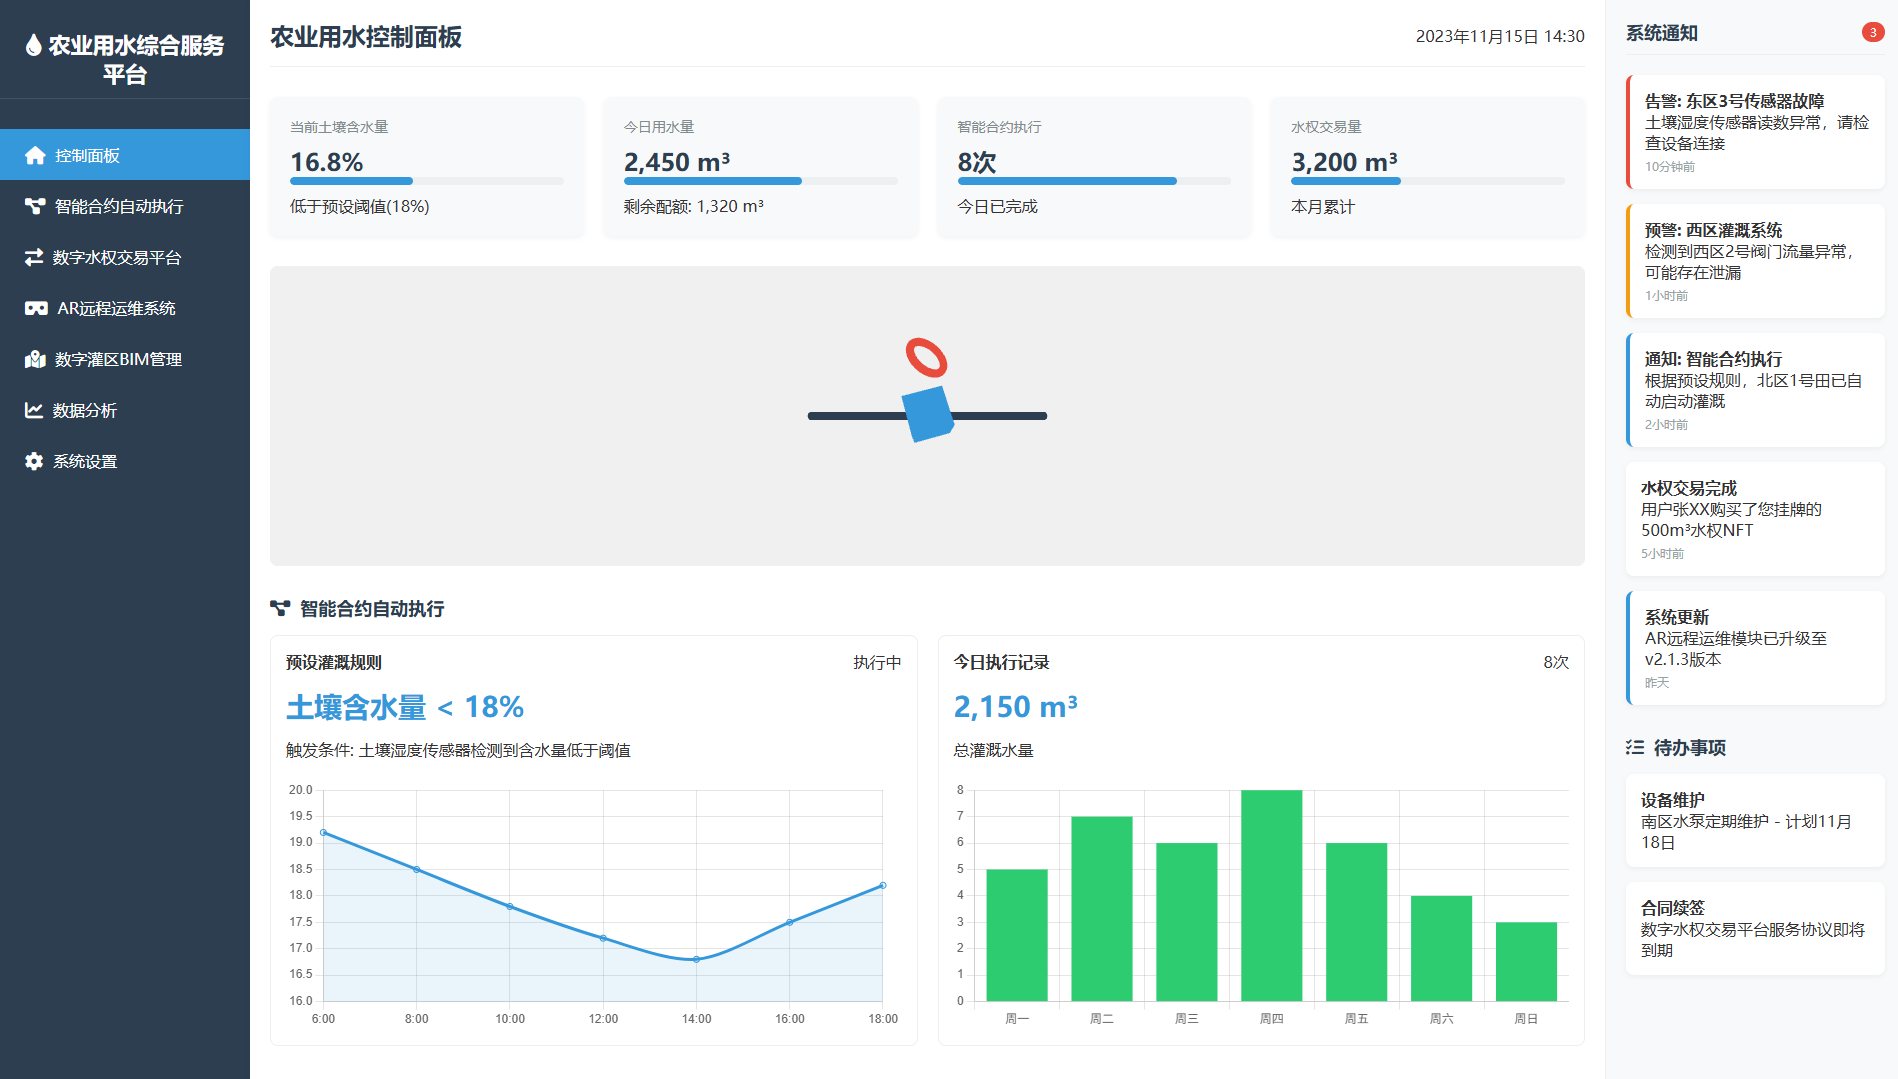Open the 西区灌溉系统 warning notification
The image size is (1898, 1079).
click(x=1755, y=261)
